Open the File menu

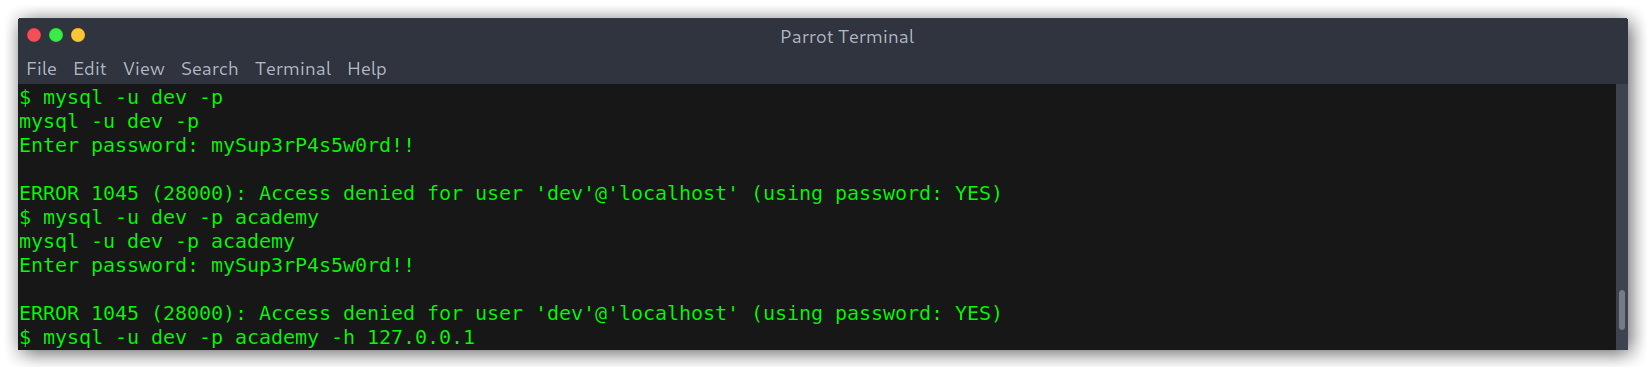coord(41,69)
